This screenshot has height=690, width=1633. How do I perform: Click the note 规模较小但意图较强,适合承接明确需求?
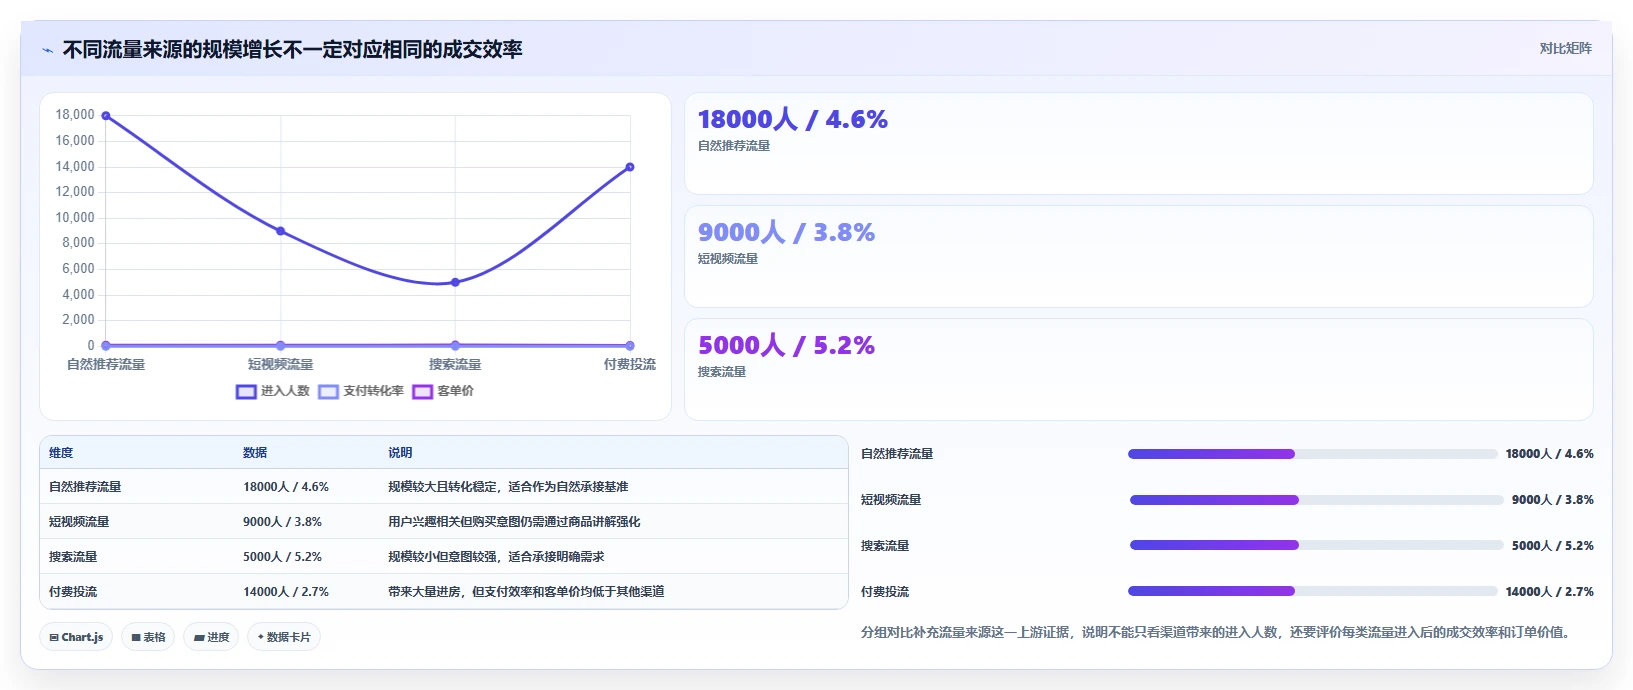[x=496, y=557]
